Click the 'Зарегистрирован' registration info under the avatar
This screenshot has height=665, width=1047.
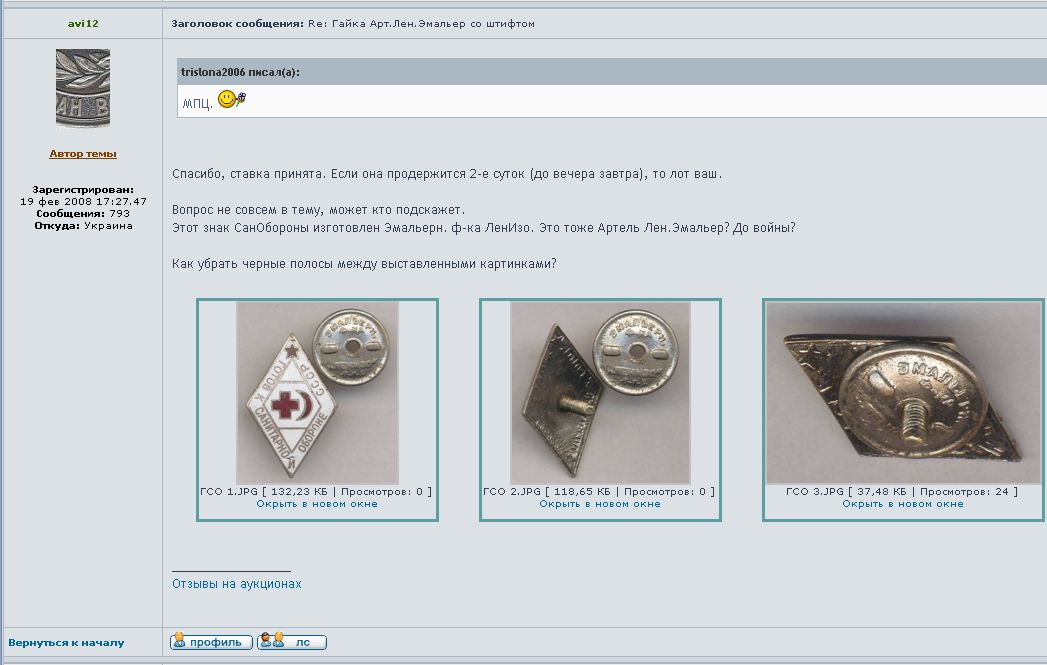click(x=83, y=189)
